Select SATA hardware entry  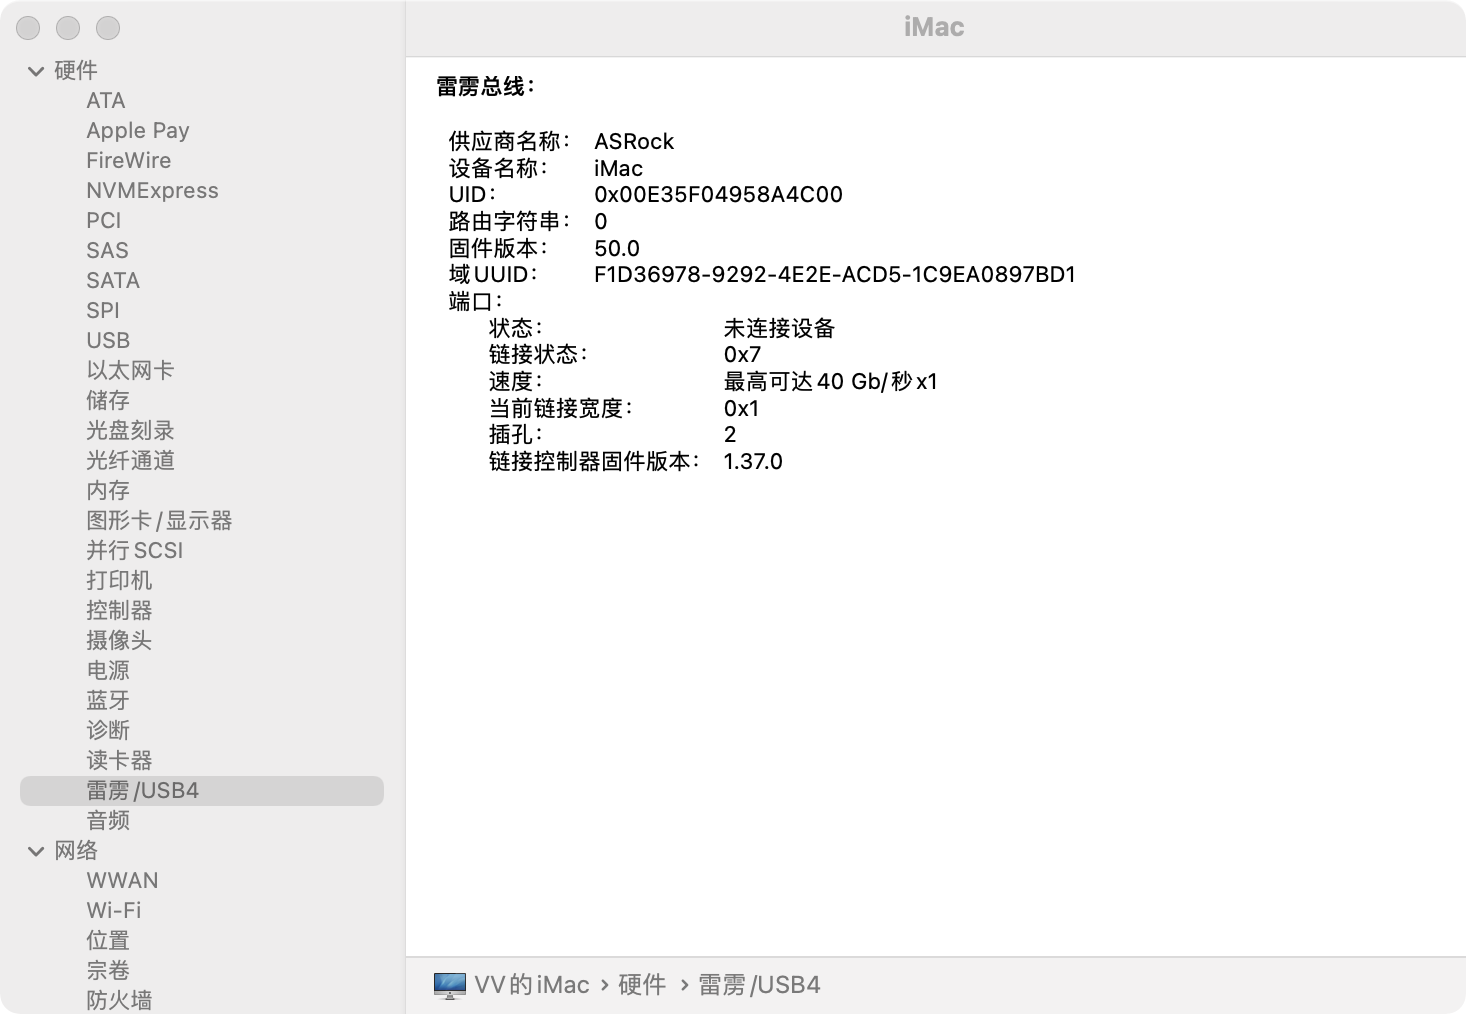[113, 280]
